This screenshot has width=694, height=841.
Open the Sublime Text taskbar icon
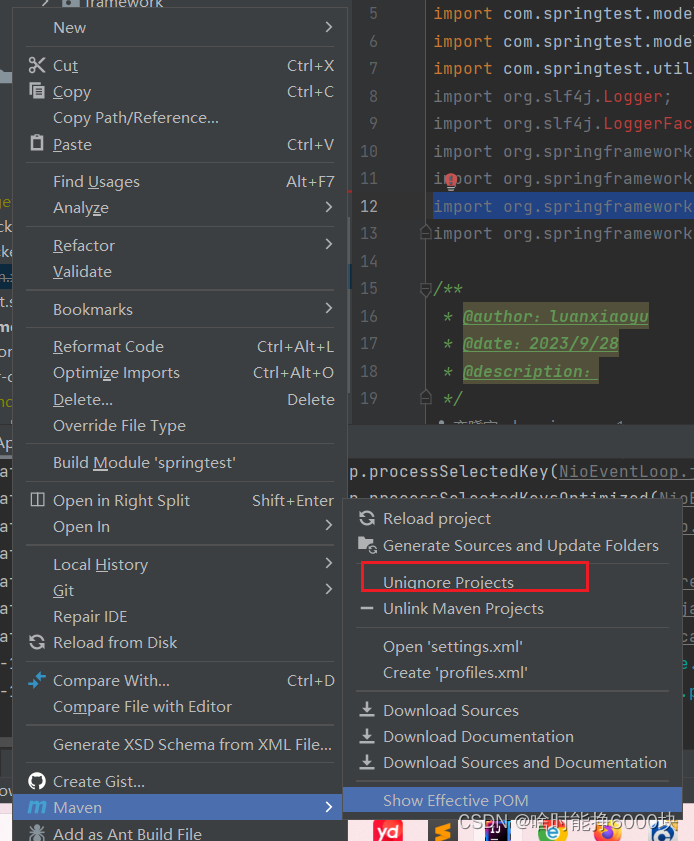443,831
